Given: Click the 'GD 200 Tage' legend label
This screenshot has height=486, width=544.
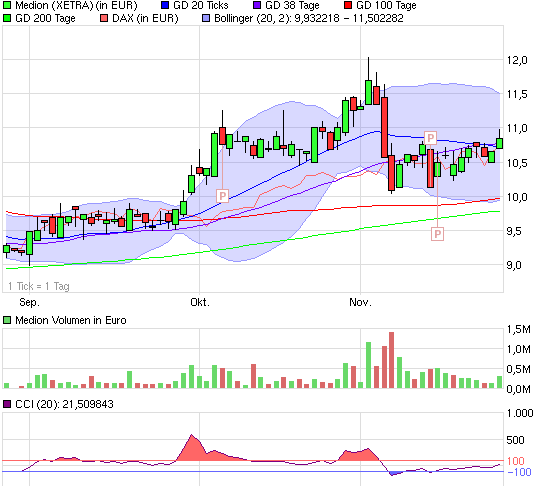Looking at the screenshot, I should [x=45, y=18].
